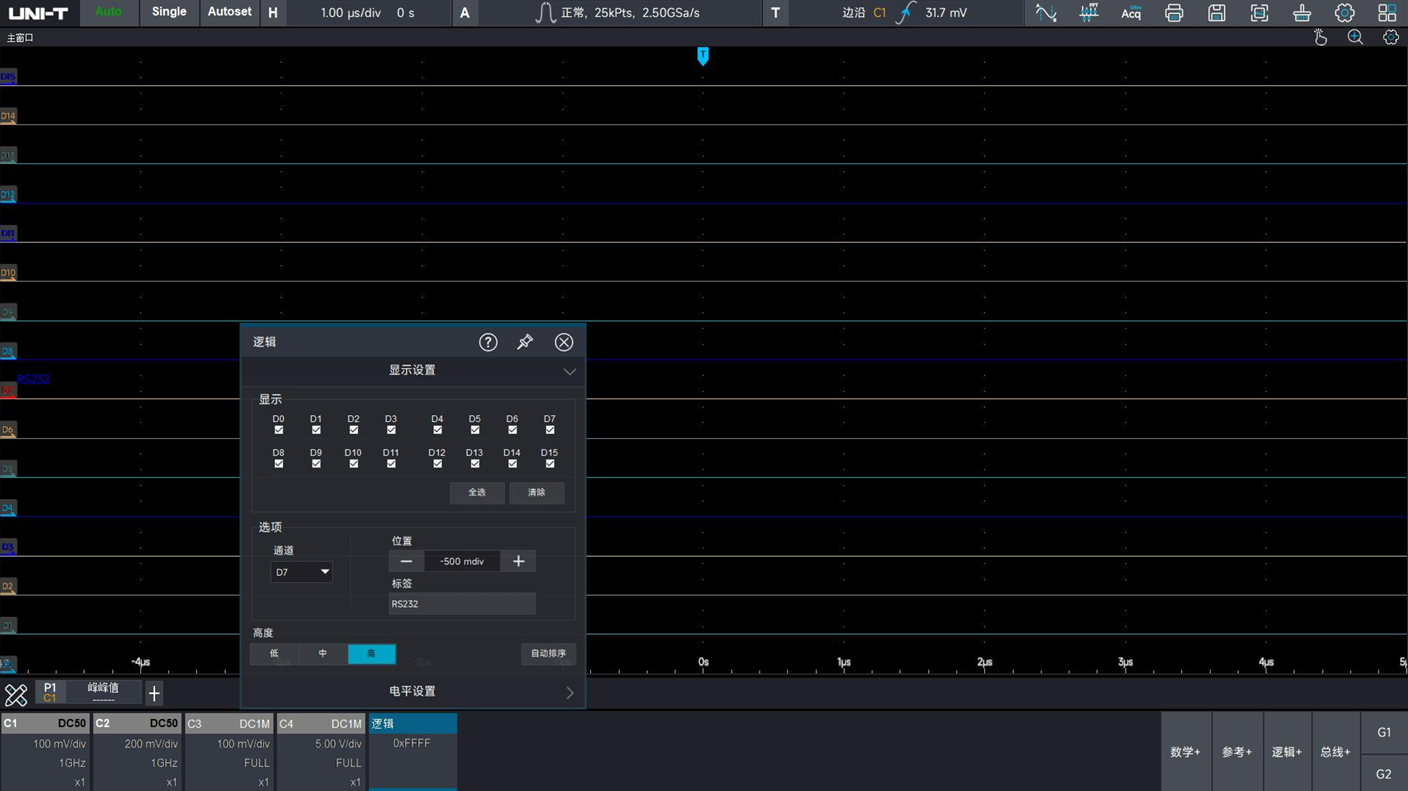
Task: Collapse the 显示设置 section chevron
Action: coord(569,371)
